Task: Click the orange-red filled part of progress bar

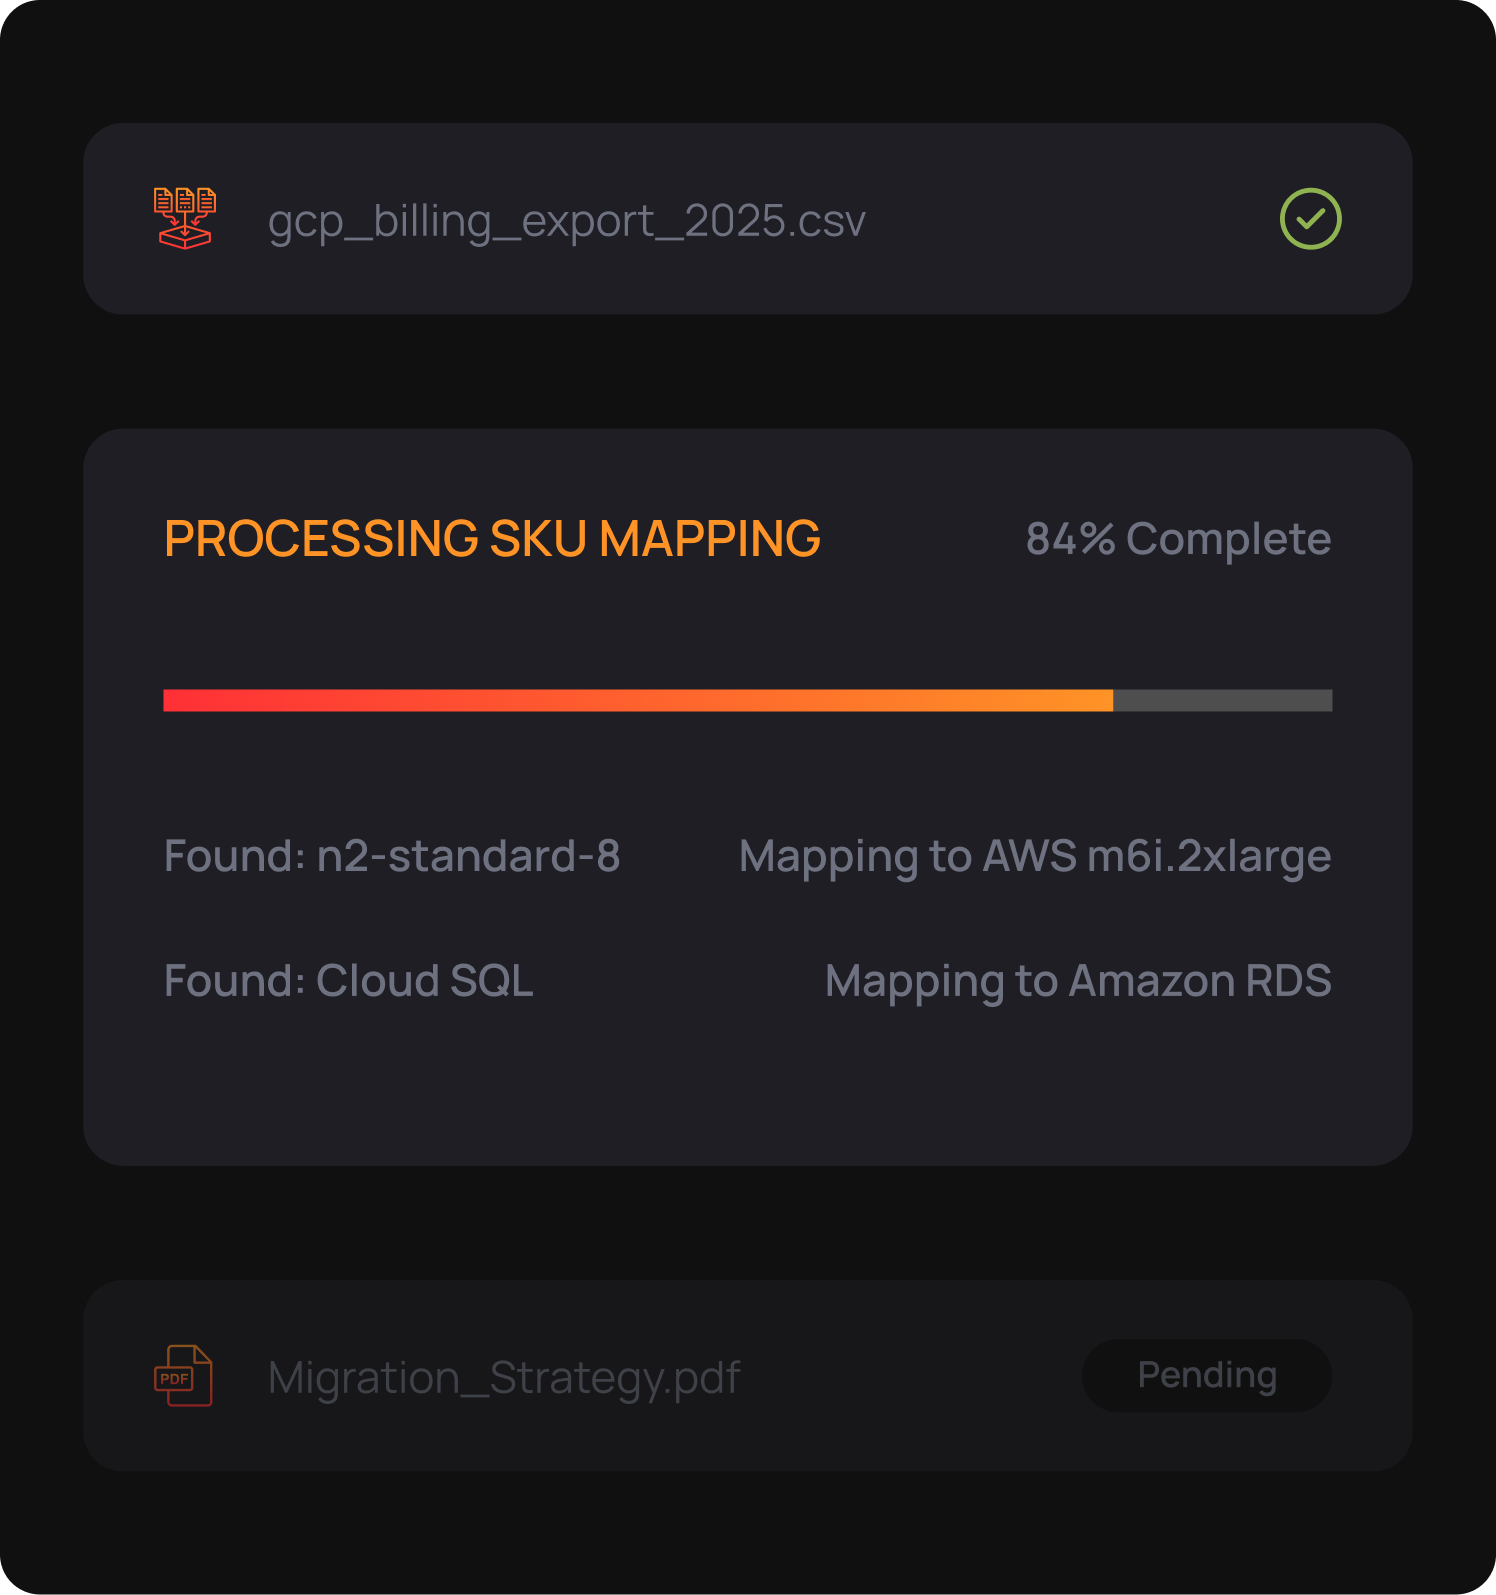Action: pos(638,700)
